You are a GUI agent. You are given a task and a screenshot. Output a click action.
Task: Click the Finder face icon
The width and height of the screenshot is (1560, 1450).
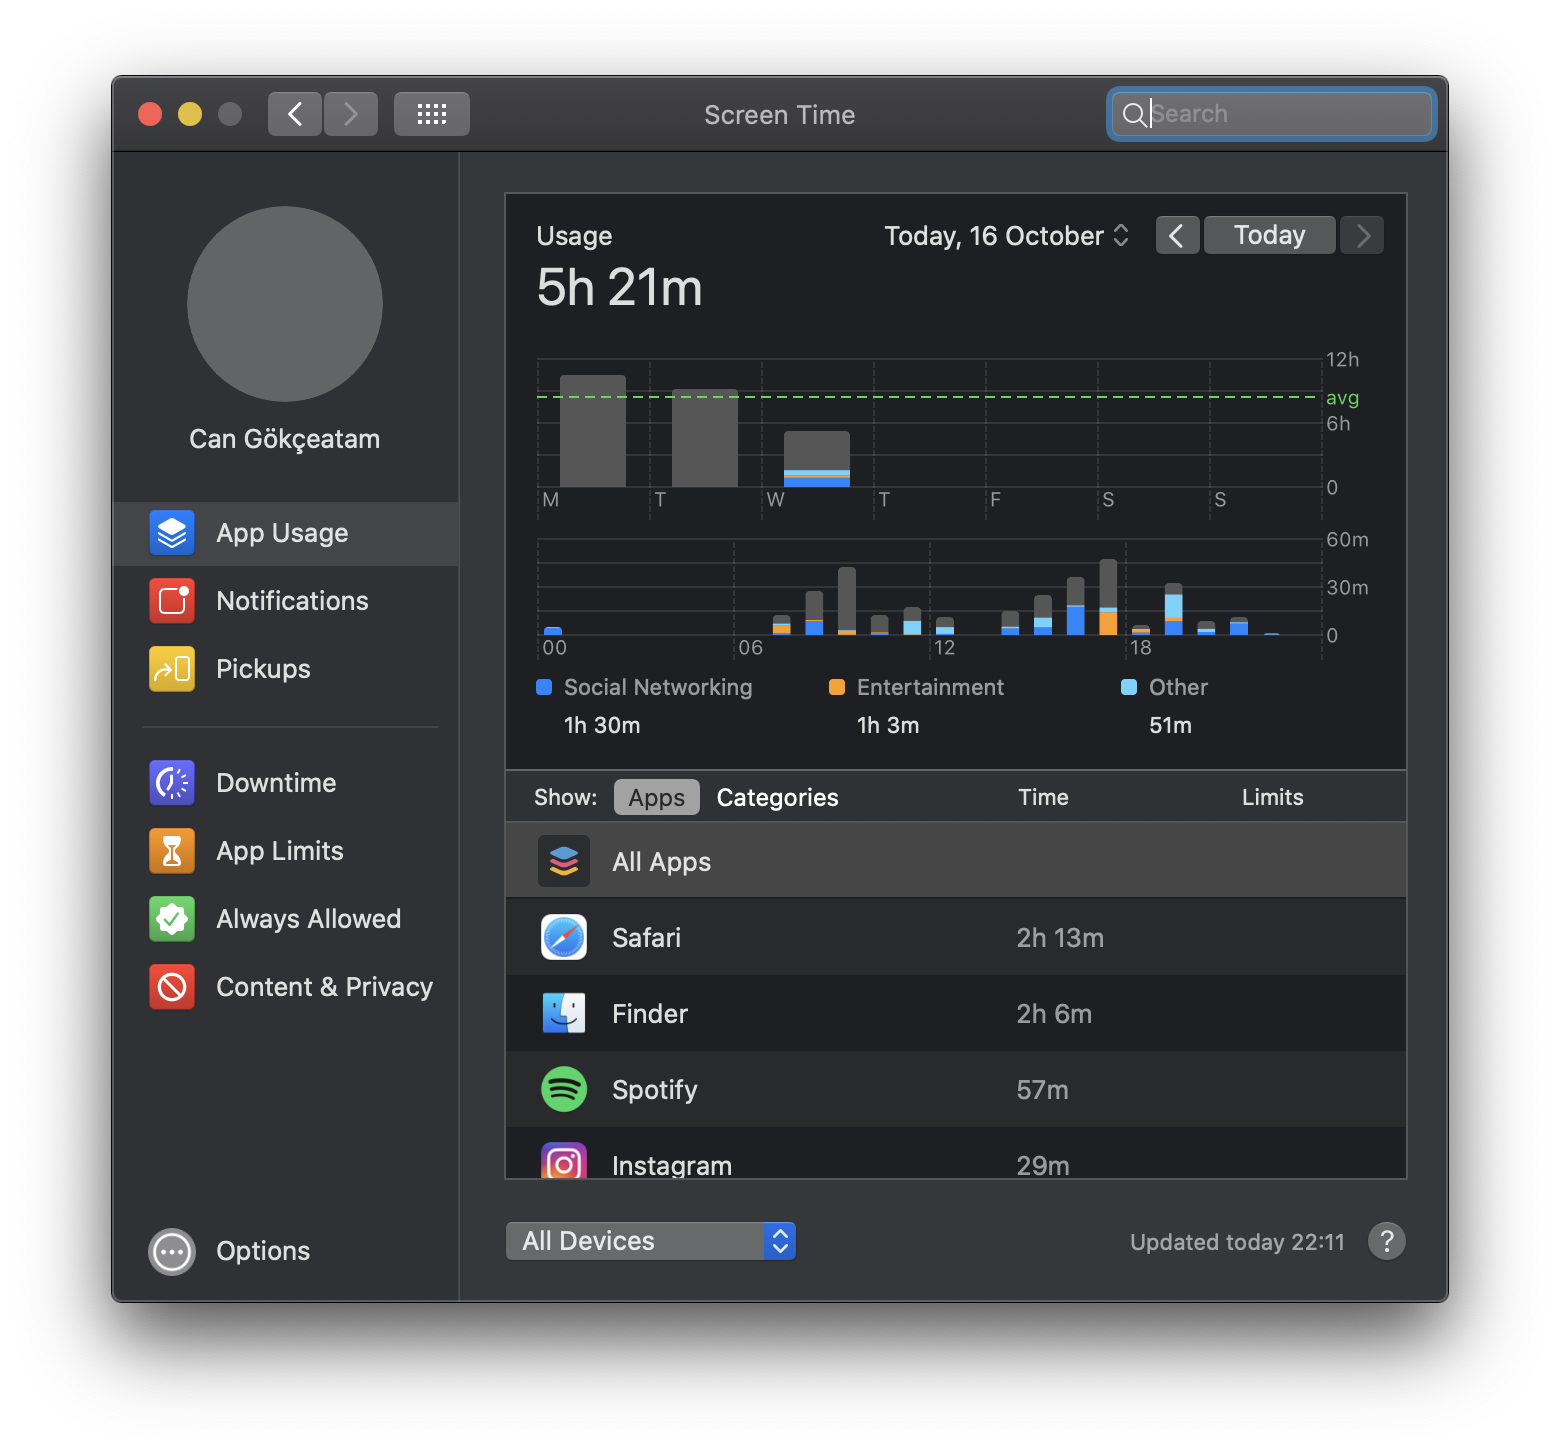click(564, 1013)
